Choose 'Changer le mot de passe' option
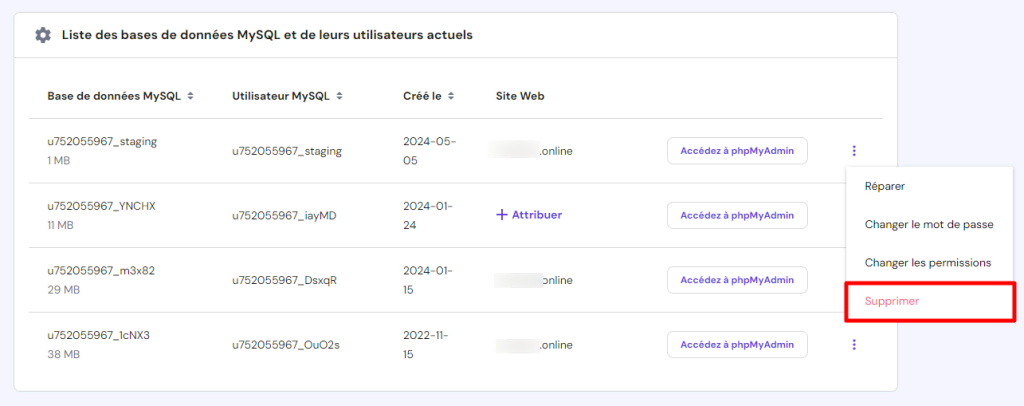1024x406 pixels. tap(928, 224)
